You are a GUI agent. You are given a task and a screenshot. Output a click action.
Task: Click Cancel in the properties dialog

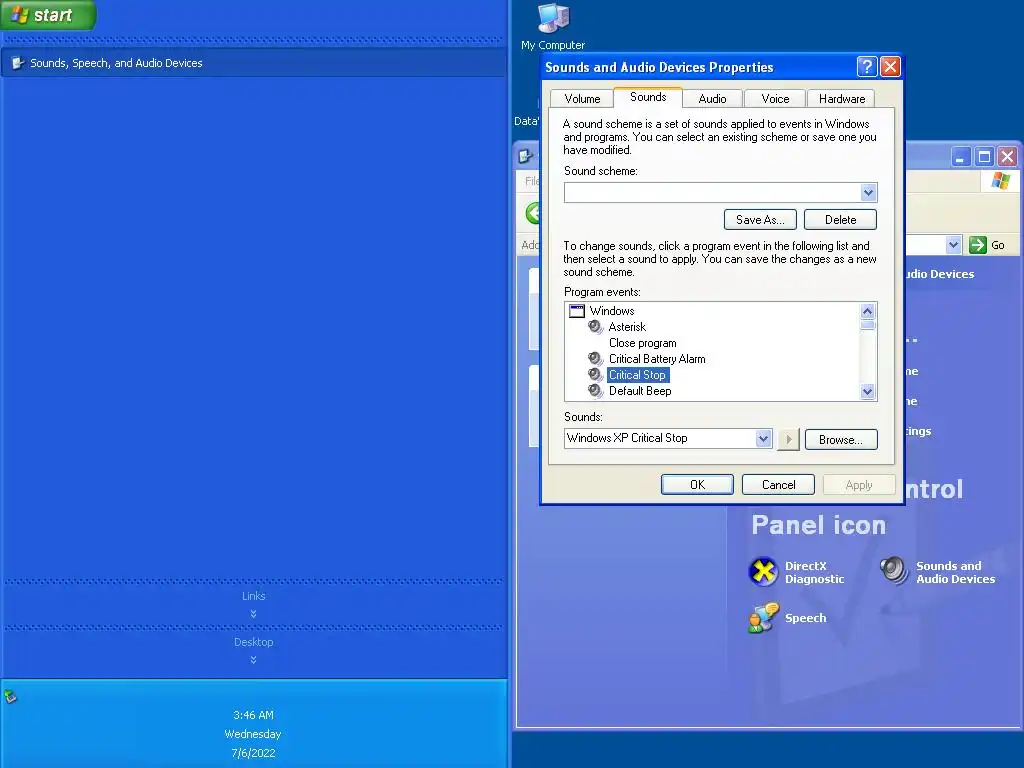pos(778,485)
